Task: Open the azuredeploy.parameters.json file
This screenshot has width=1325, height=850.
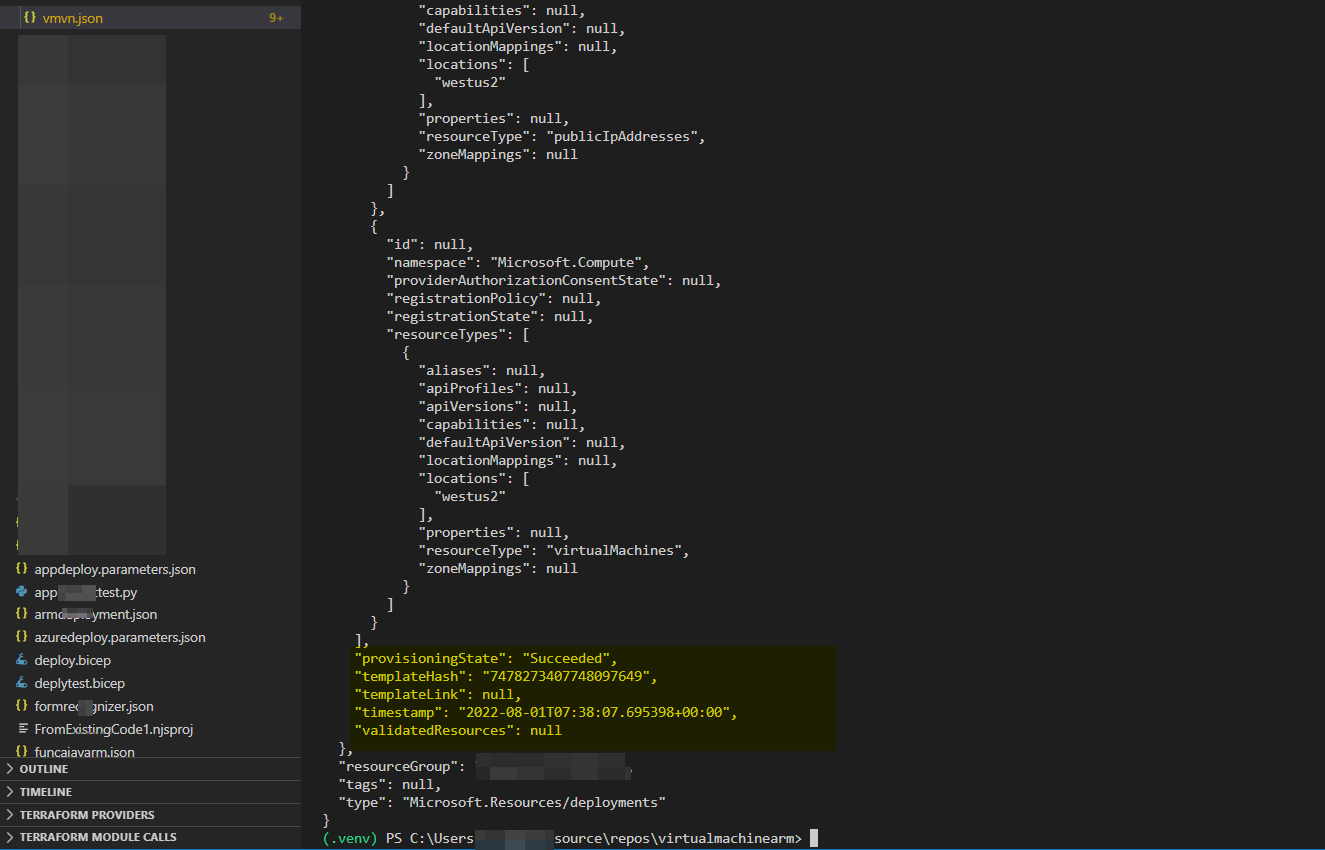Action: click(x=120, y=637)
